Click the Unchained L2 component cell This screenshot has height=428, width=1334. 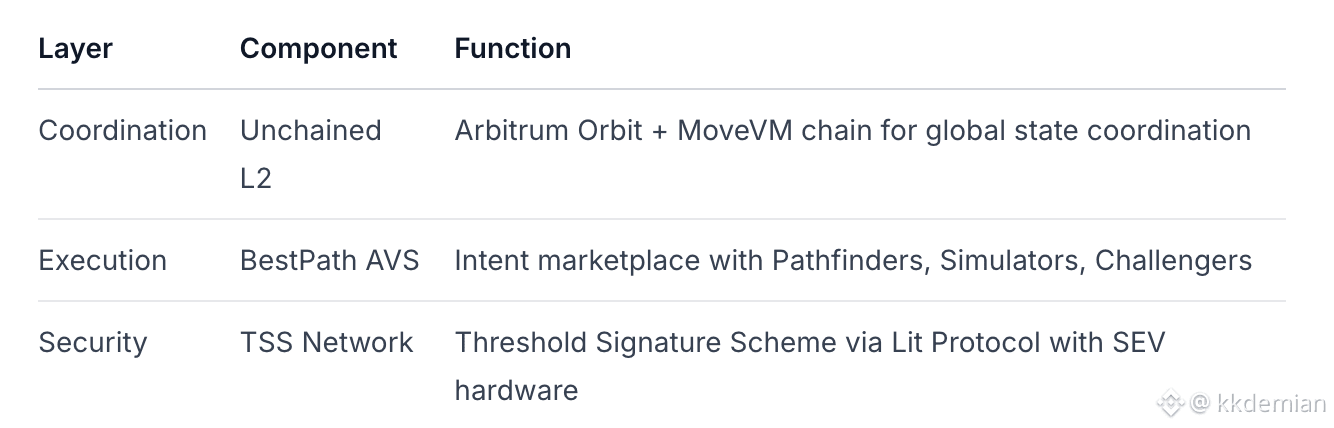point(310,154)
